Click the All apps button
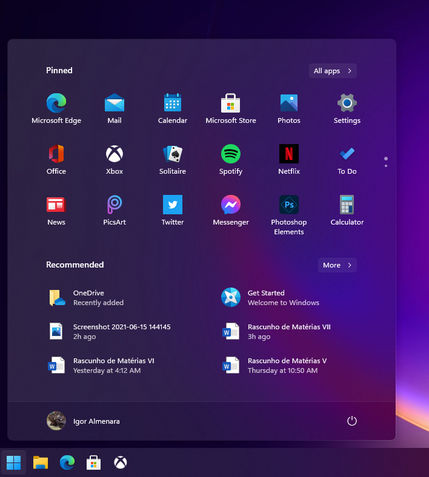 [333, 71]
